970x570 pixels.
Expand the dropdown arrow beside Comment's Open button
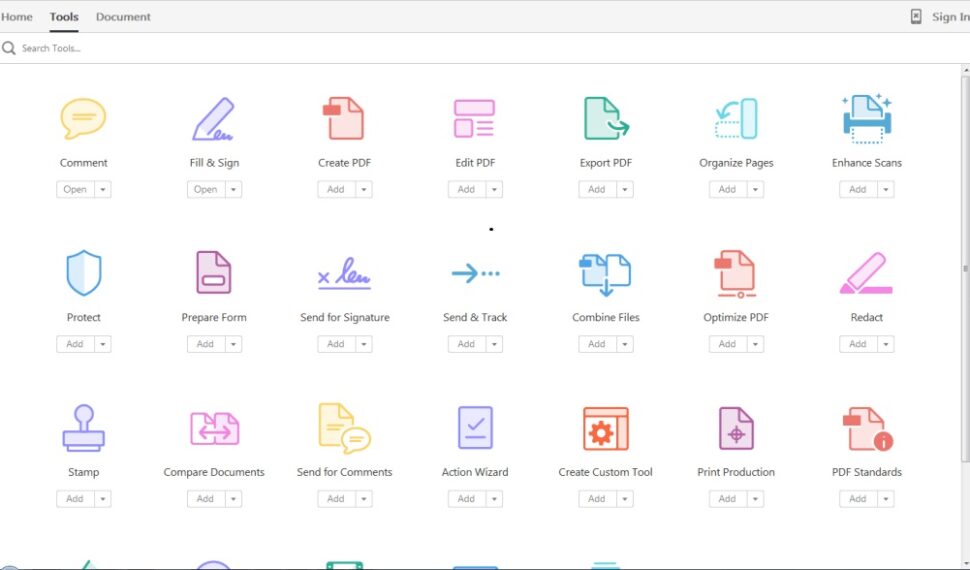[x=103, y=189]
